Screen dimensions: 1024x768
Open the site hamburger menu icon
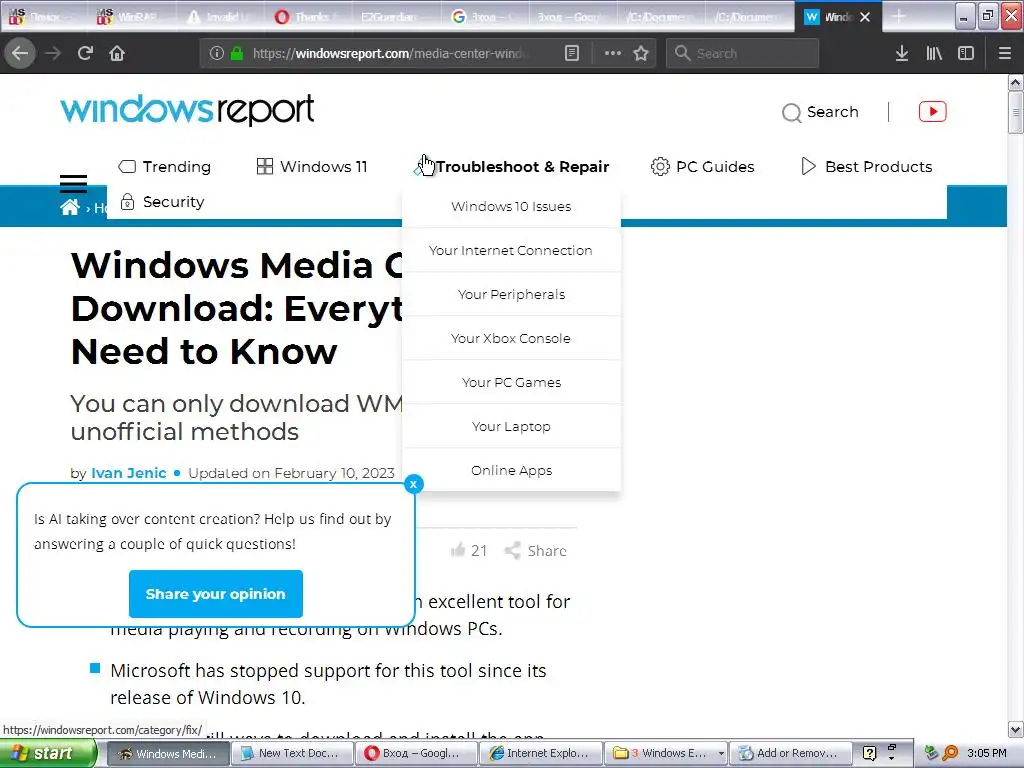(x=73, y=184)
